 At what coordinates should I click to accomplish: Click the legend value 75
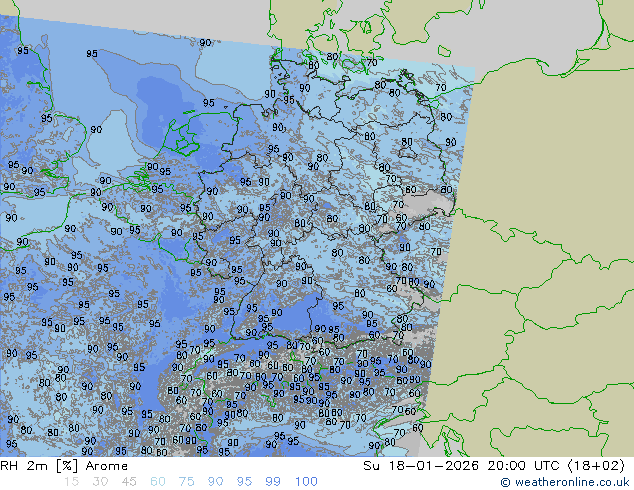(x=186, y=482)
